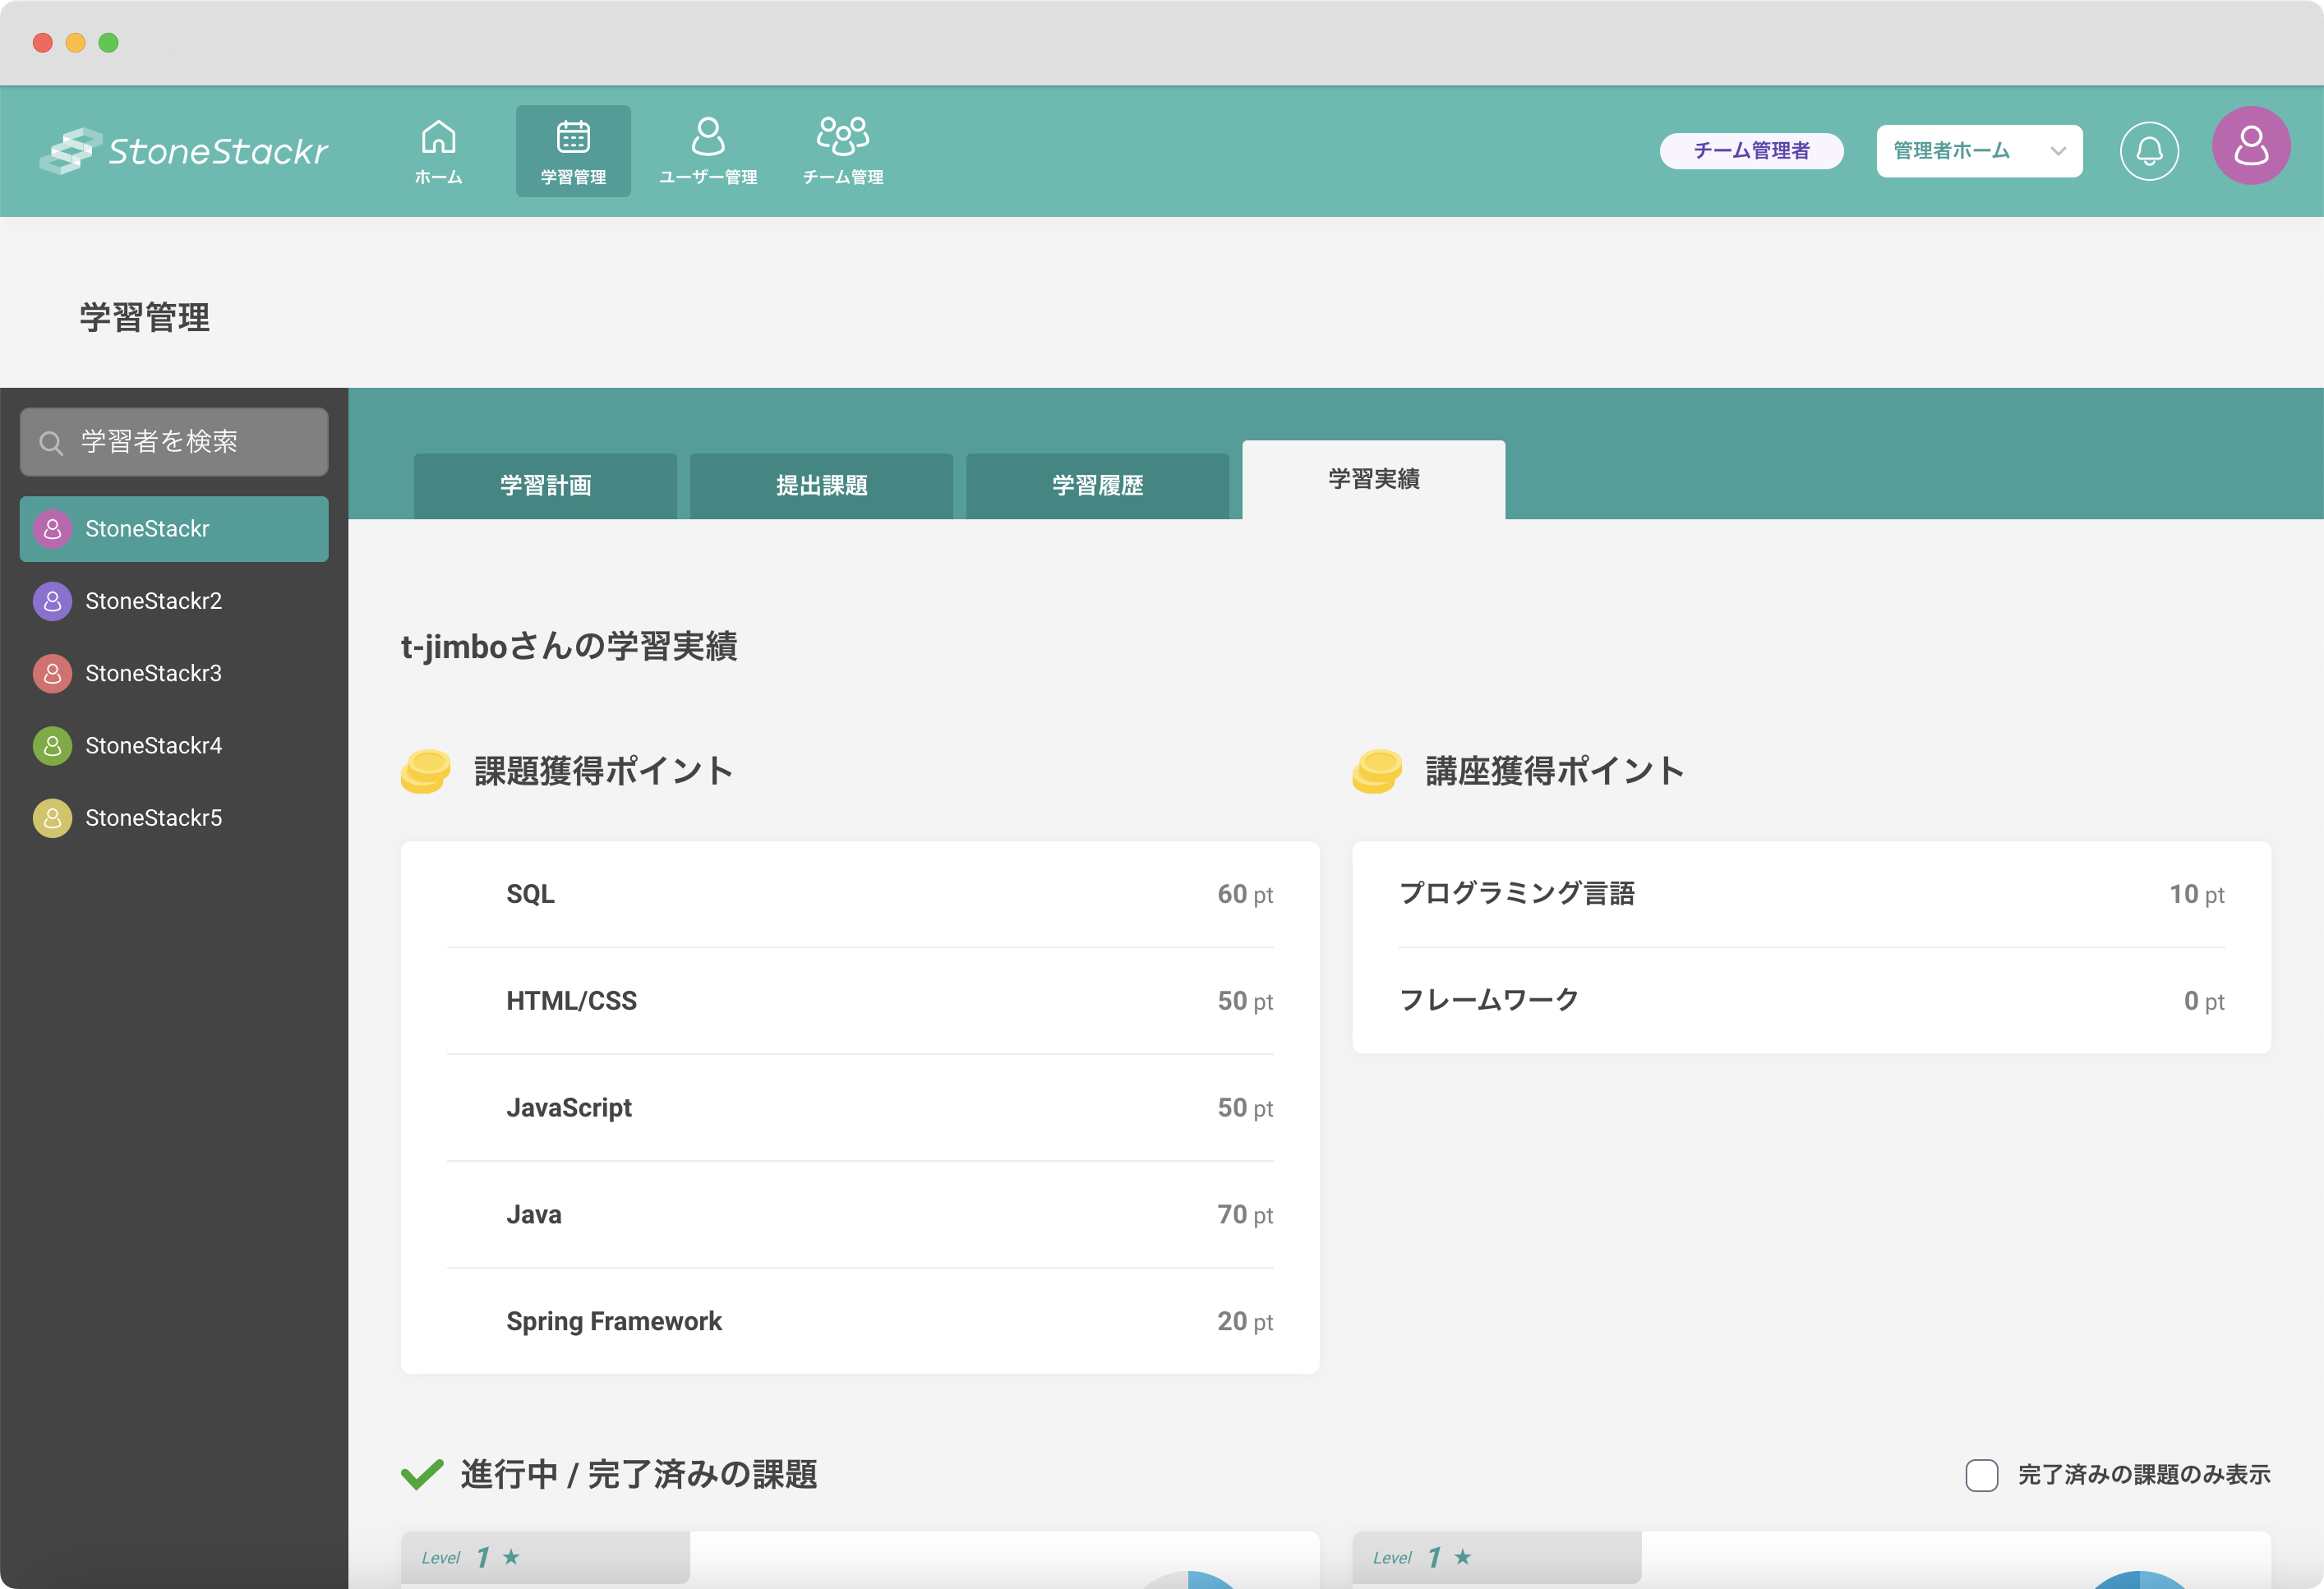Switch to the 学習計画 tab
The width and height of the screenshot is (2324, 1589).
point(545,486)
